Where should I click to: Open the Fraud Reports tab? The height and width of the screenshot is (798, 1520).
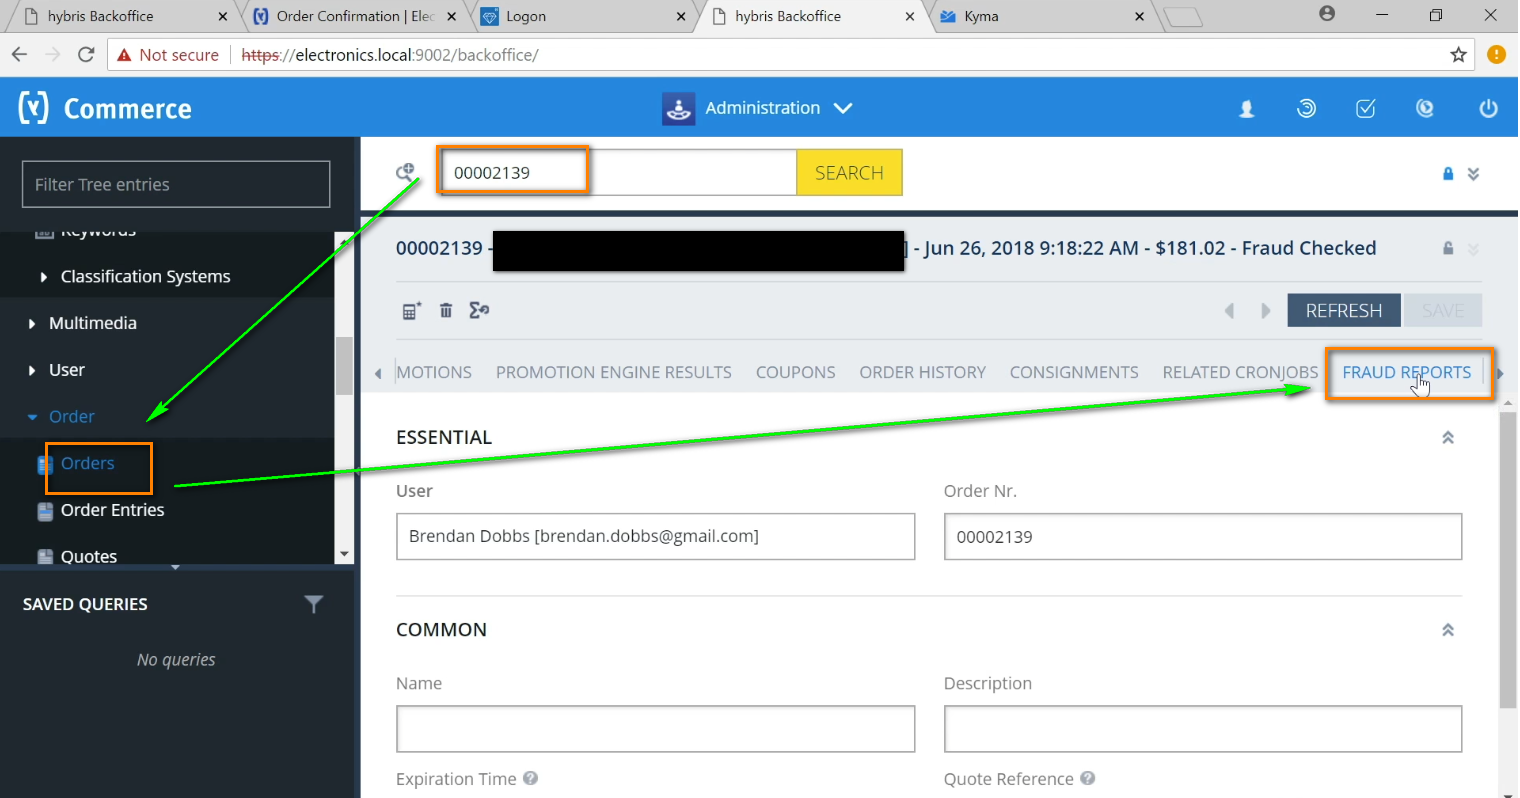[x=1406, y=372]
